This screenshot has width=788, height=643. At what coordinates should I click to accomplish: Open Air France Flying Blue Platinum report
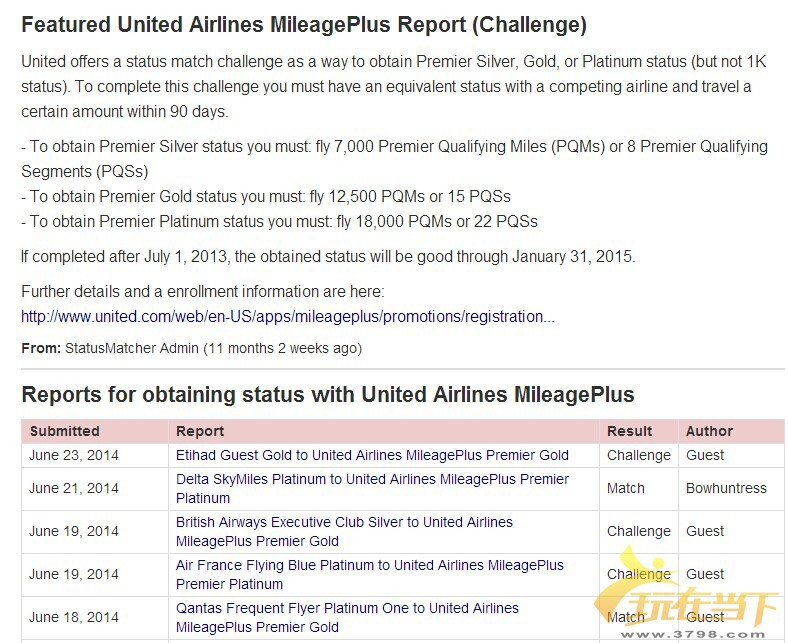(370, 575)
